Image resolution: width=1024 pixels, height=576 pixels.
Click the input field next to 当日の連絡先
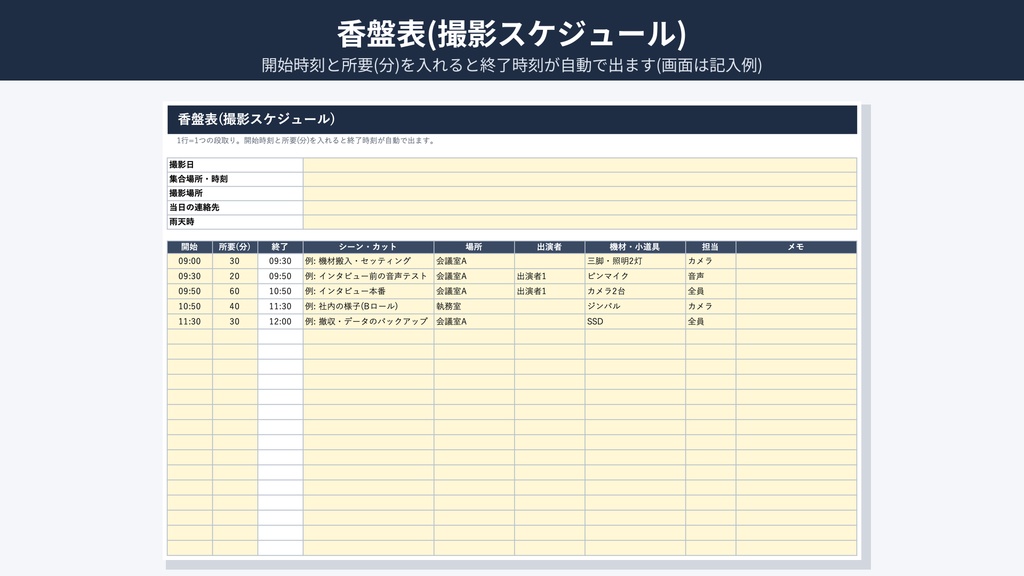point(579,208)
